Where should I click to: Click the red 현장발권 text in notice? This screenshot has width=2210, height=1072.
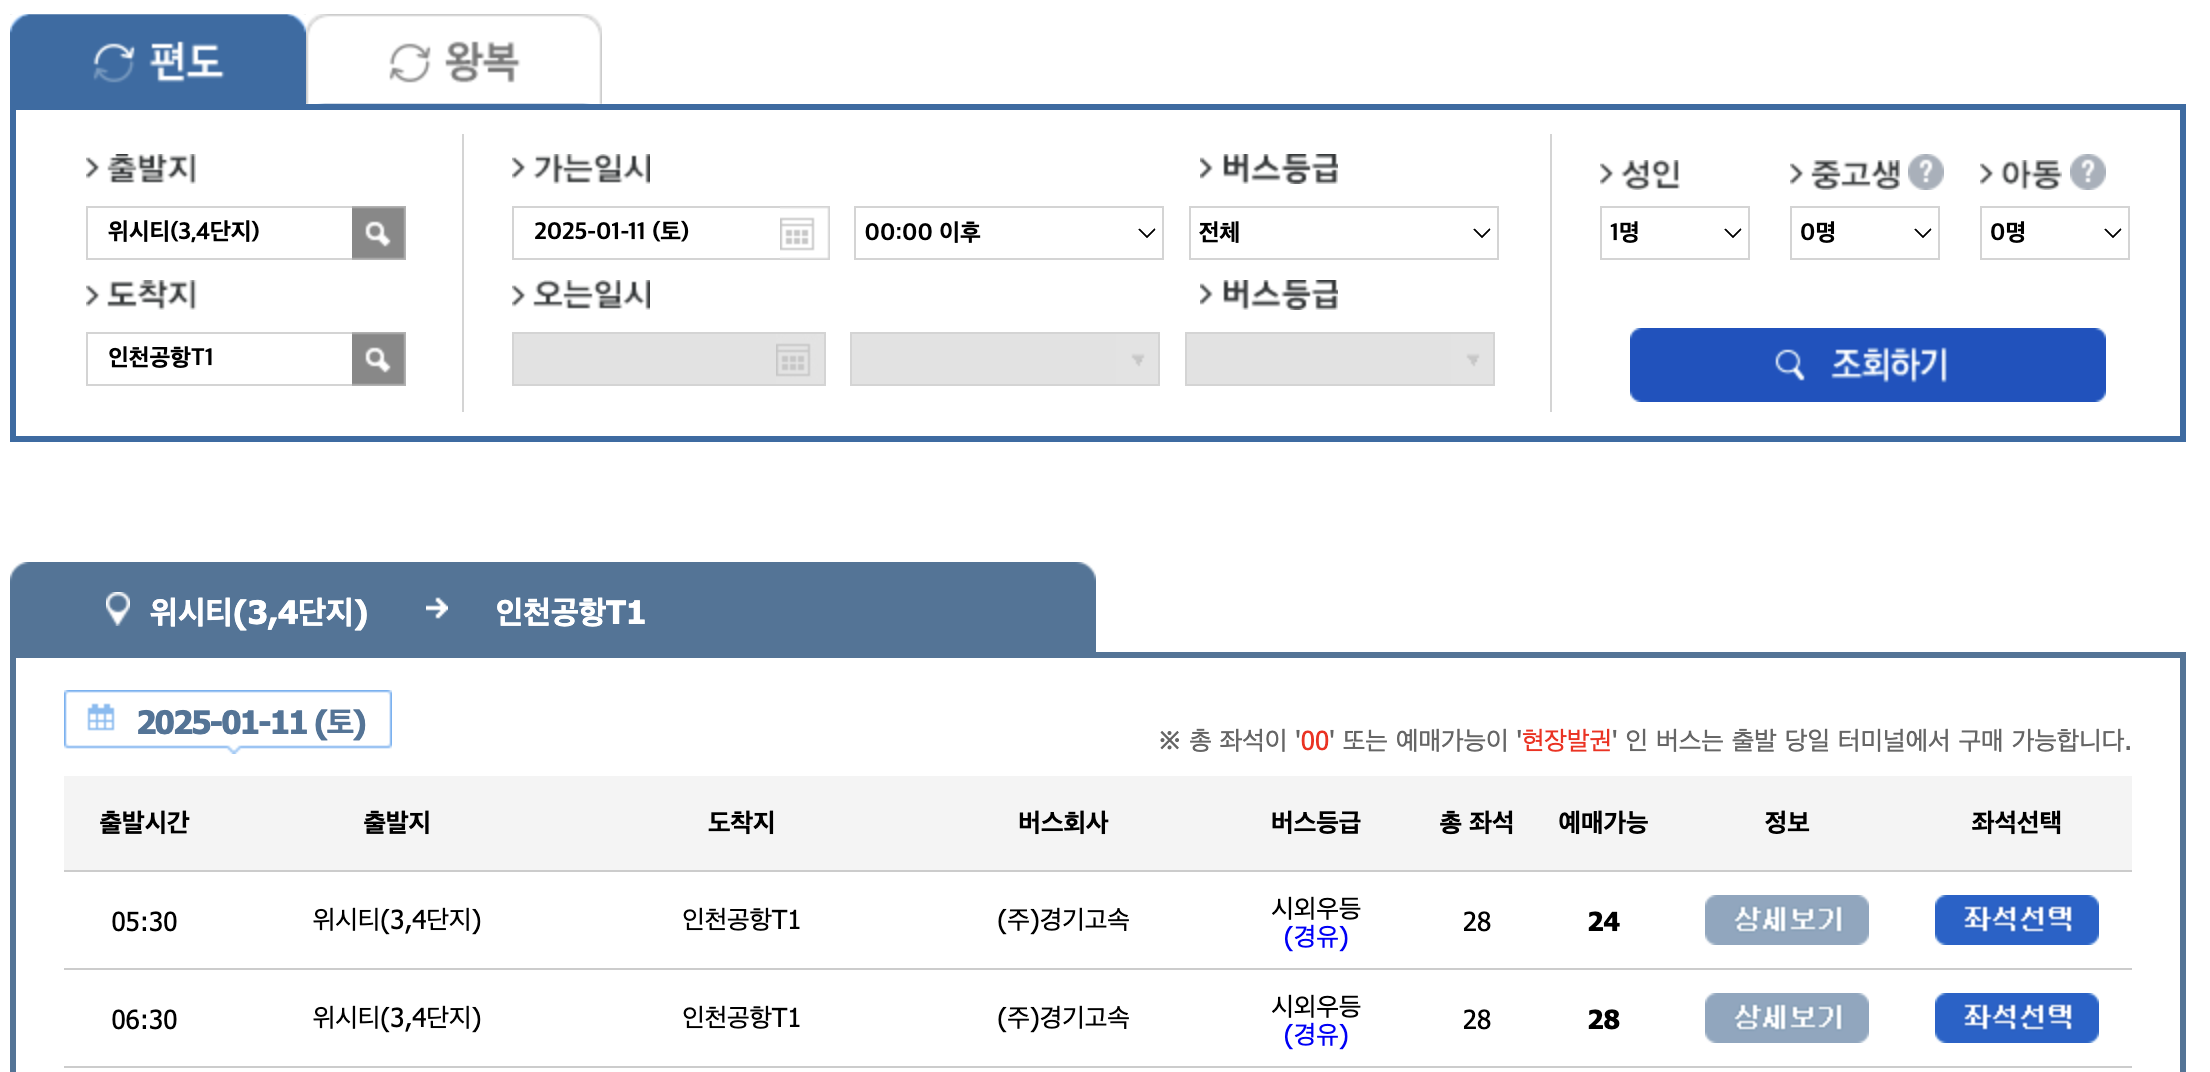(x=1567, y=740)
